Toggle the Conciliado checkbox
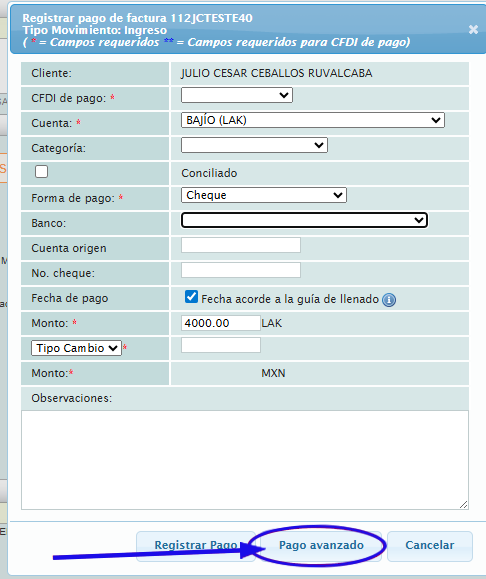This screenshot has height=579, width=486. 41,172
